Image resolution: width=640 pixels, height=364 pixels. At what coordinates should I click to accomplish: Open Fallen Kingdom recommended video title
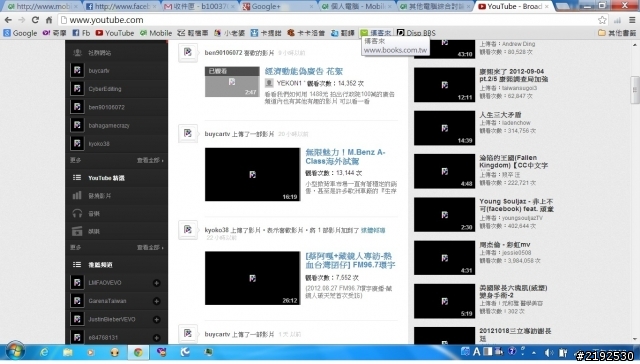coord(513,162)
